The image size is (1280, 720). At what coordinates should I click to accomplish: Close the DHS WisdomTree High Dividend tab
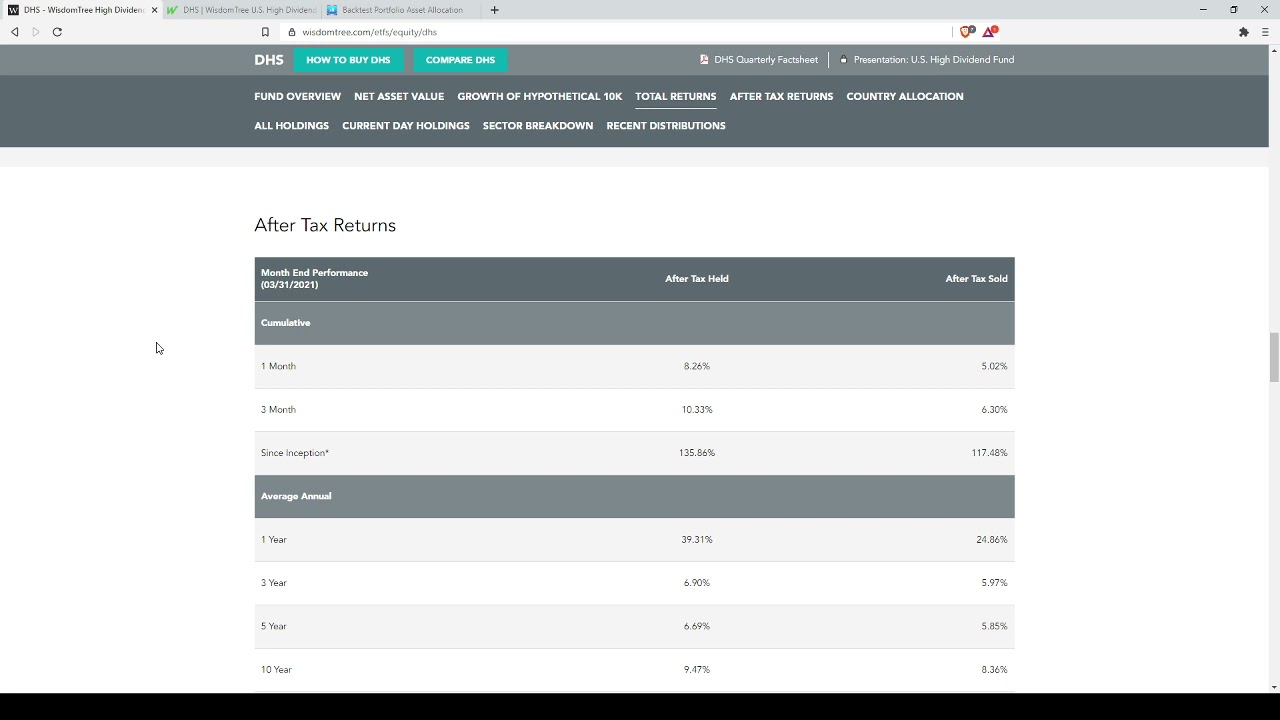click(154, 10)
